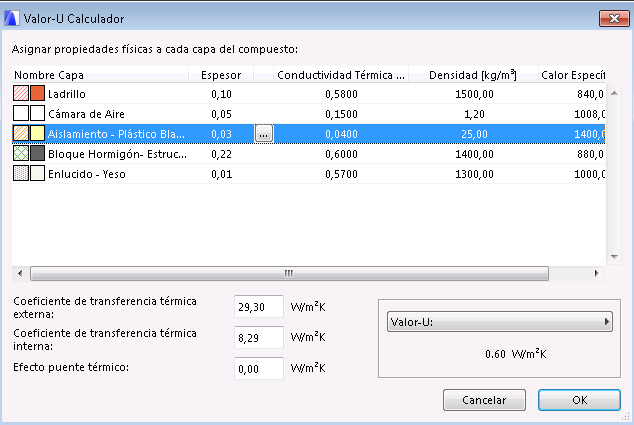Click the Ladrillo specific heat value
Screen dimensions: 634x425
(x=590, y=94)
